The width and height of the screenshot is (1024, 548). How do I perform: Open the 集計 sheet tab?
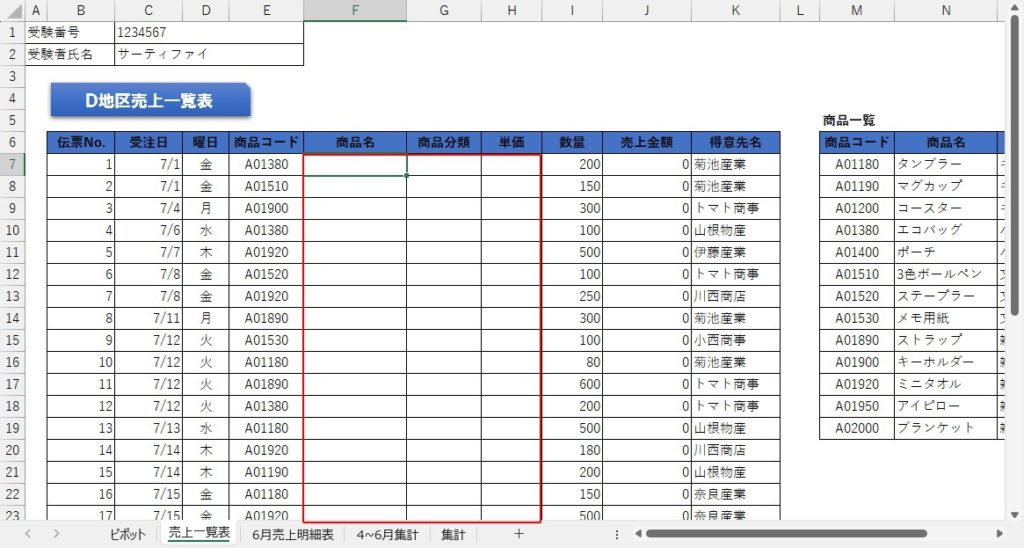tap(453, 534)
